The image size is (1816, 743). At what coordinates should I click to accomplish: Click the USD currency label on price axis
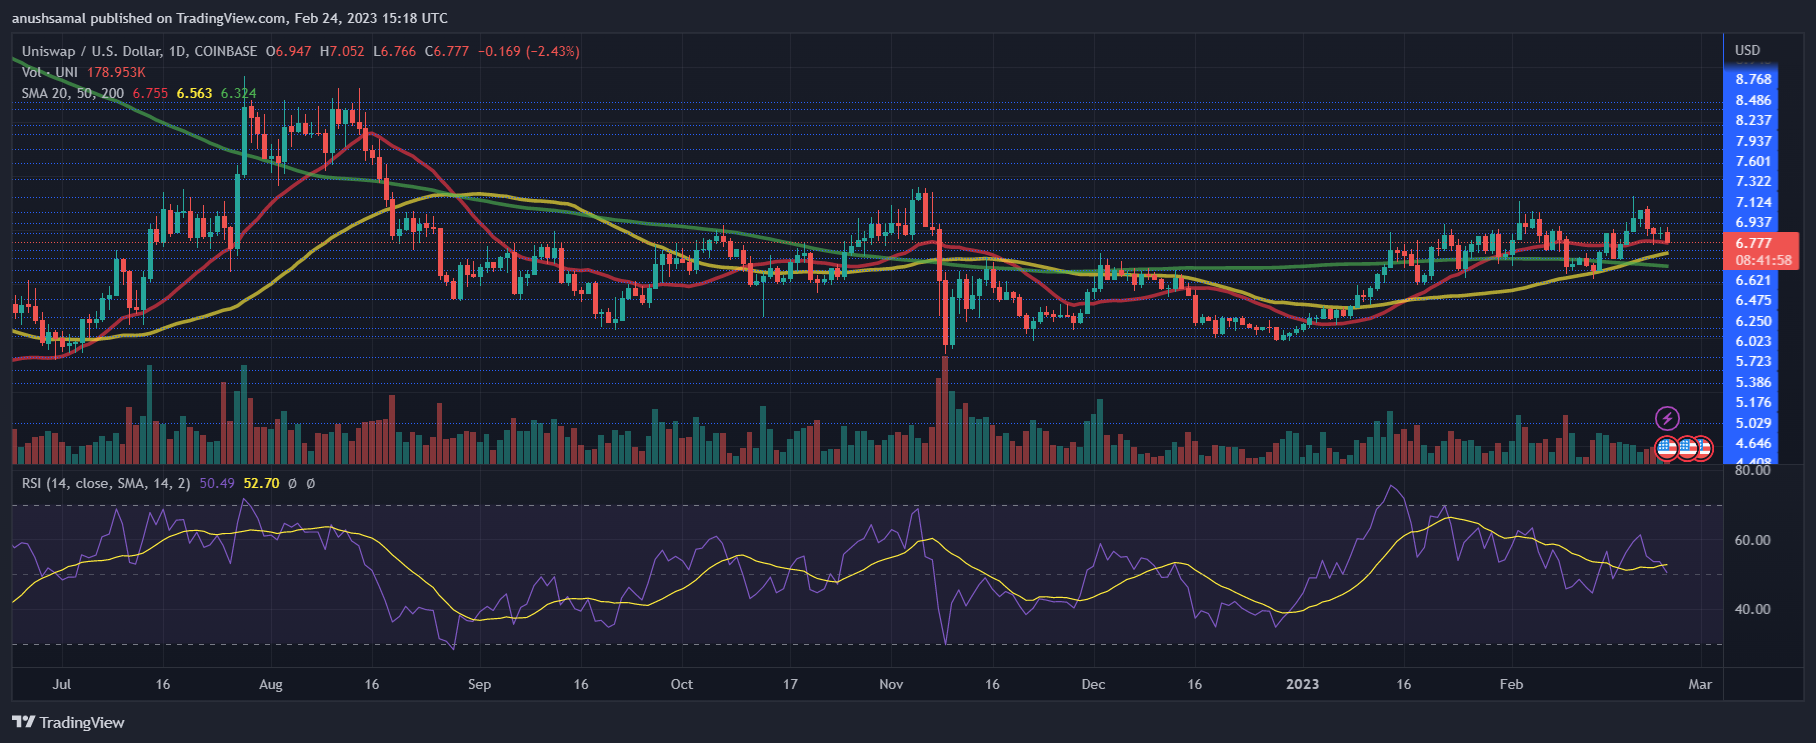pos(1747,50)
